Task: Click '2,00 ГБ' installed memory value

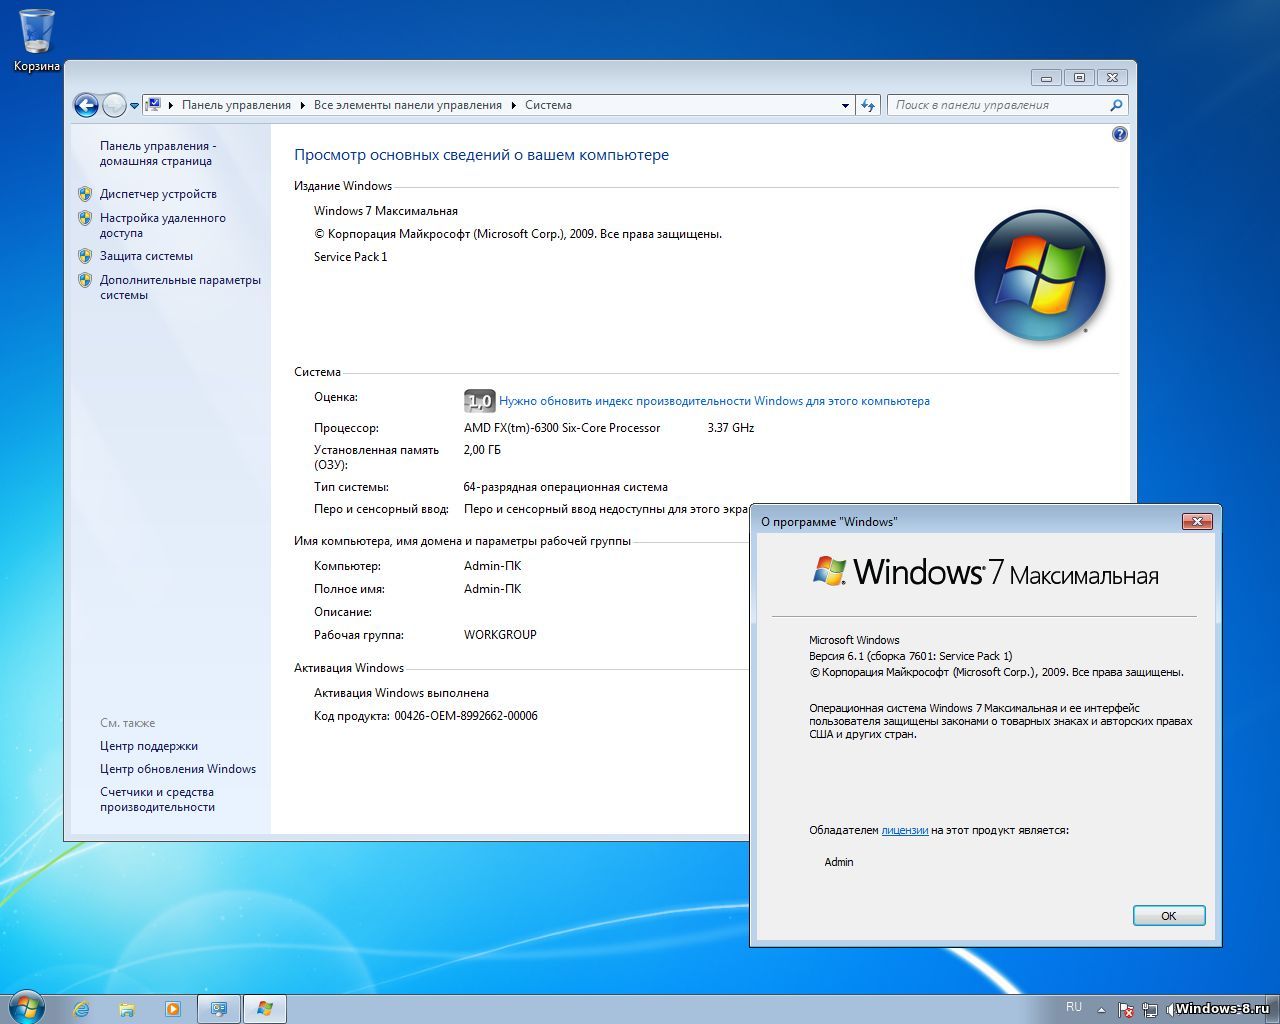Action: (482, 450)
